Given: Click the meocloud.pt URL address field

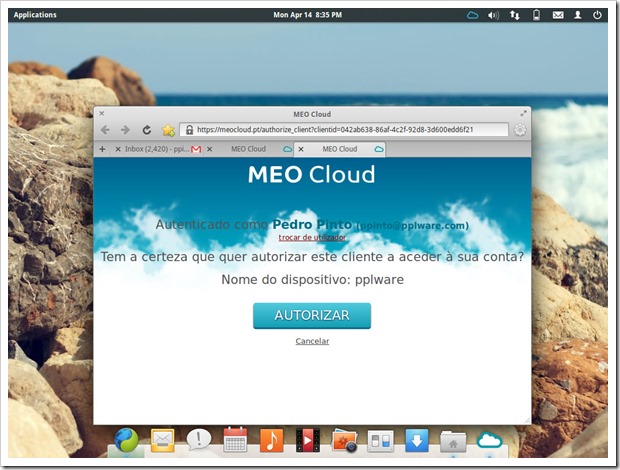Looking at the screenshot, I should [x=344, y=130].
